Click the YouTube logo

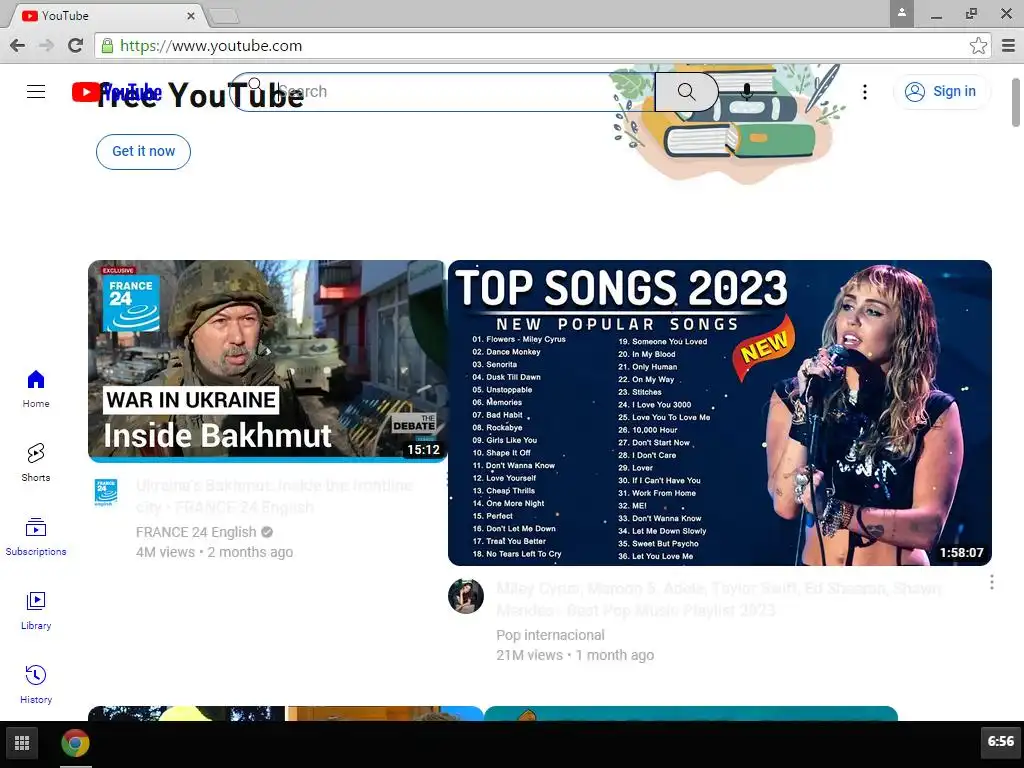tap(116, 92)
